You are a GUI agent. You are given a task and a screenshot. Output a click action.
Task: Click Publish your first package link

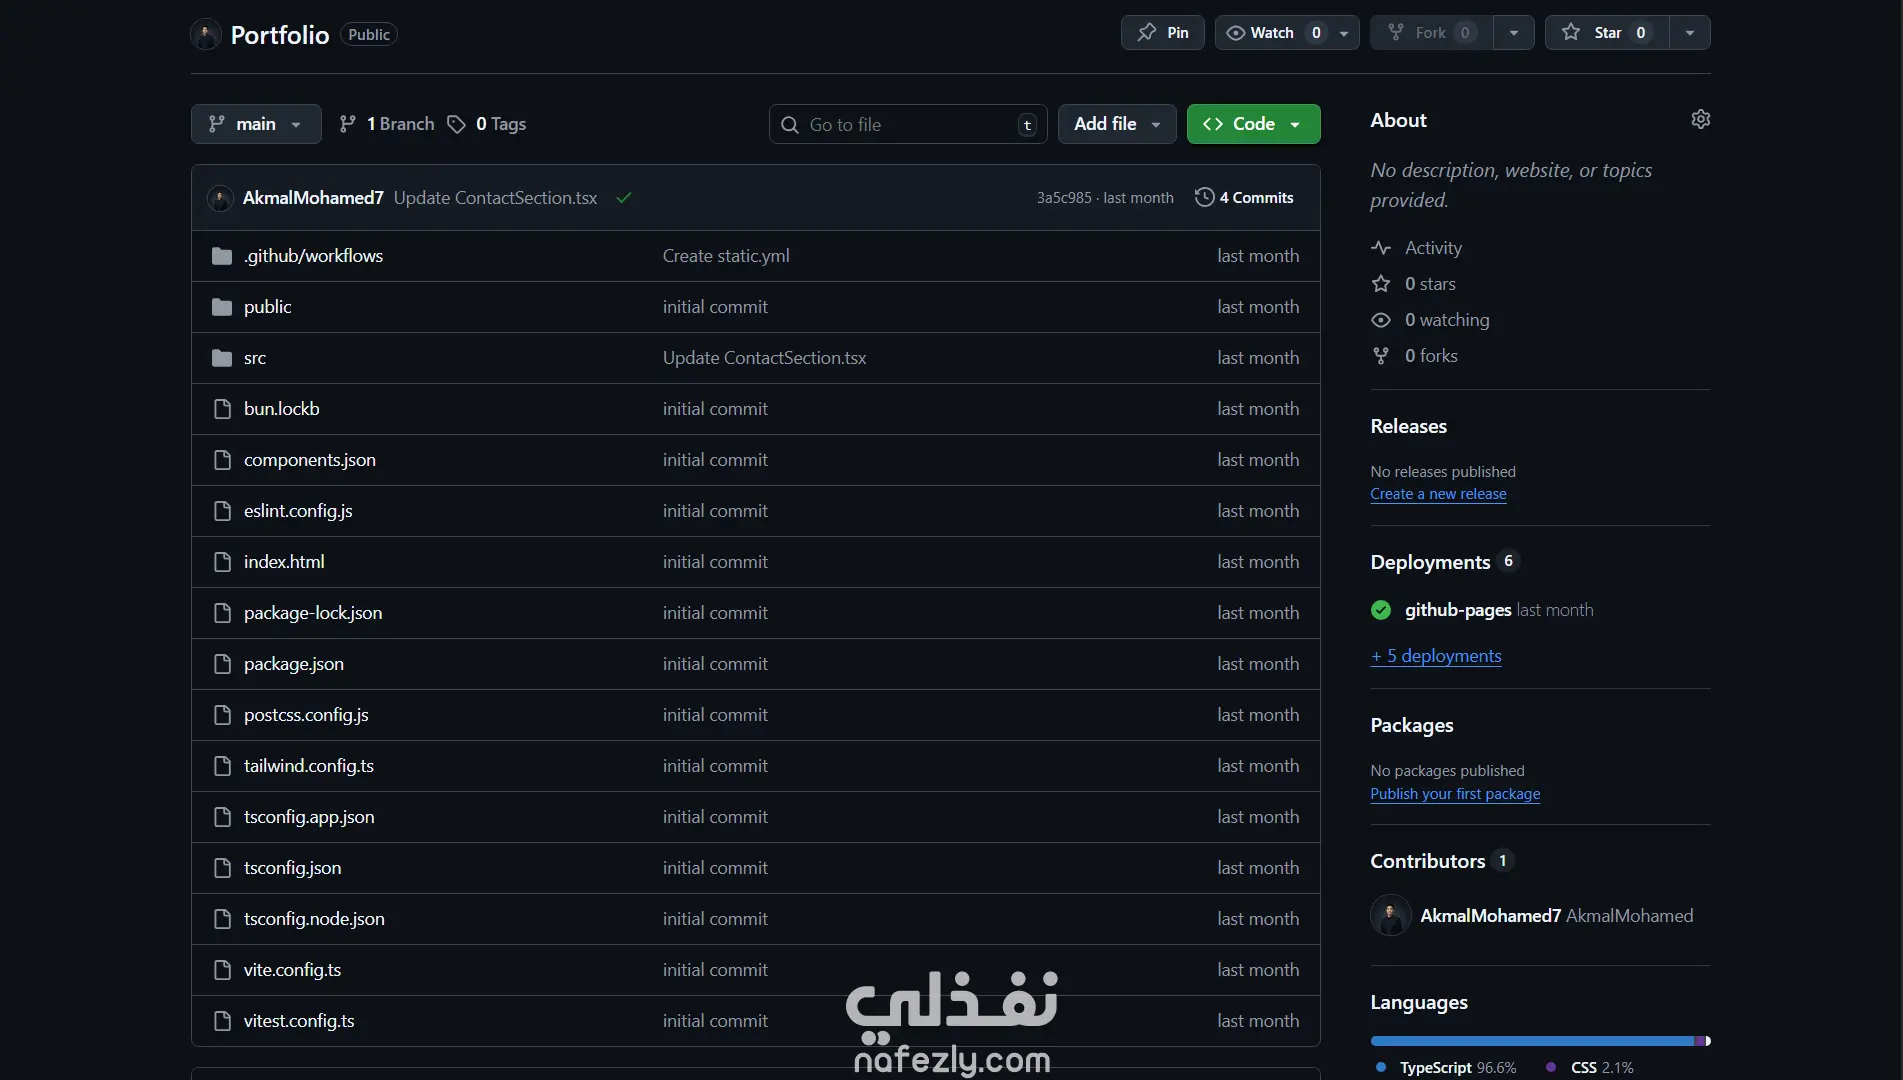1455,794
